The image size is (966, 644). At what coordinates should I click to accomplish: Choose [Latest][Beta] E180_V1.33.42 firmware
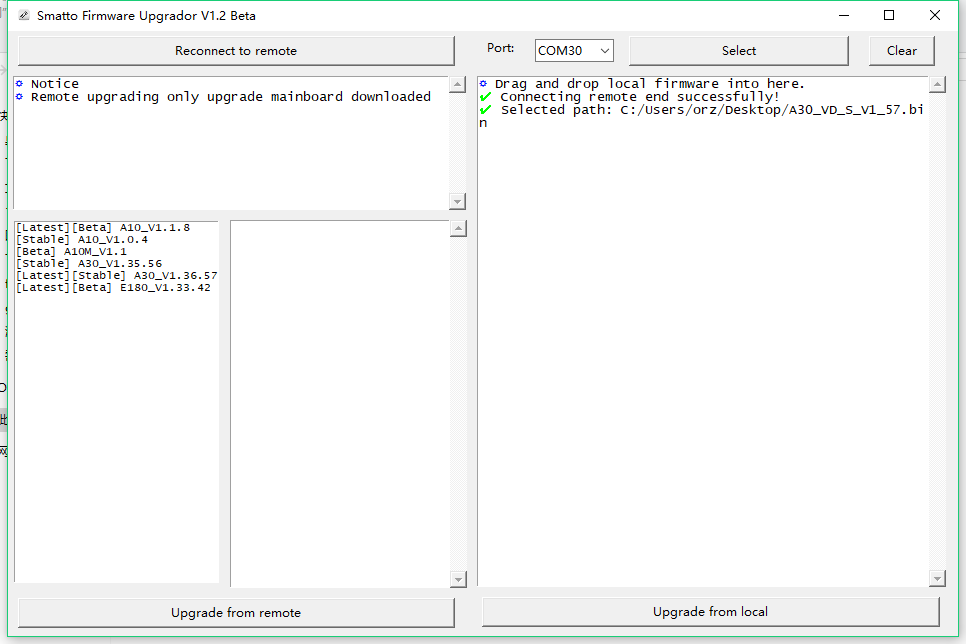click(x=113, y=287)
